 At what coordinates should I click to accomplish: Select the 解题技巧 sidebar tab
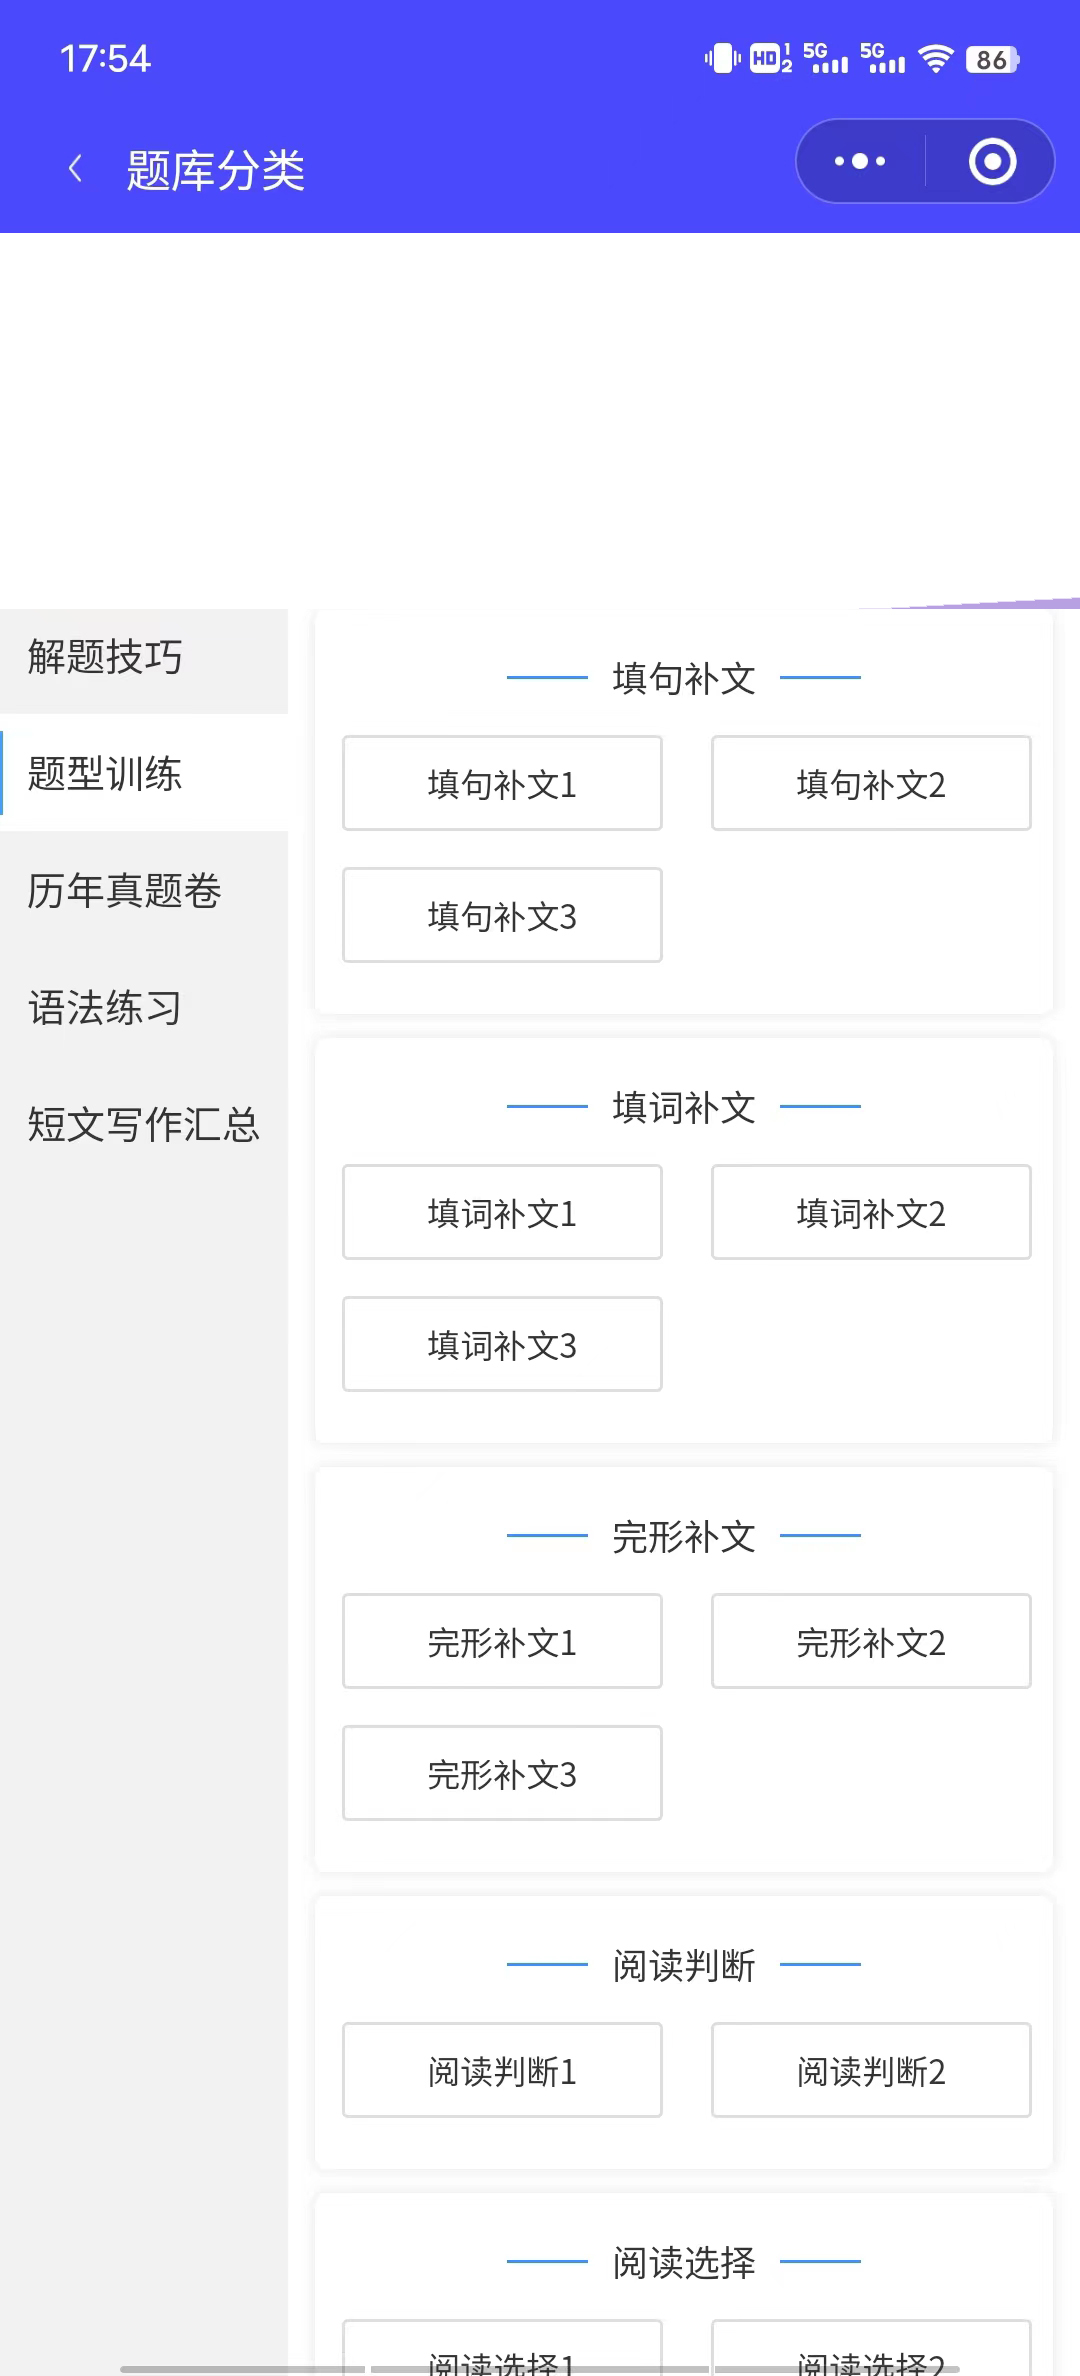(144, 658)
